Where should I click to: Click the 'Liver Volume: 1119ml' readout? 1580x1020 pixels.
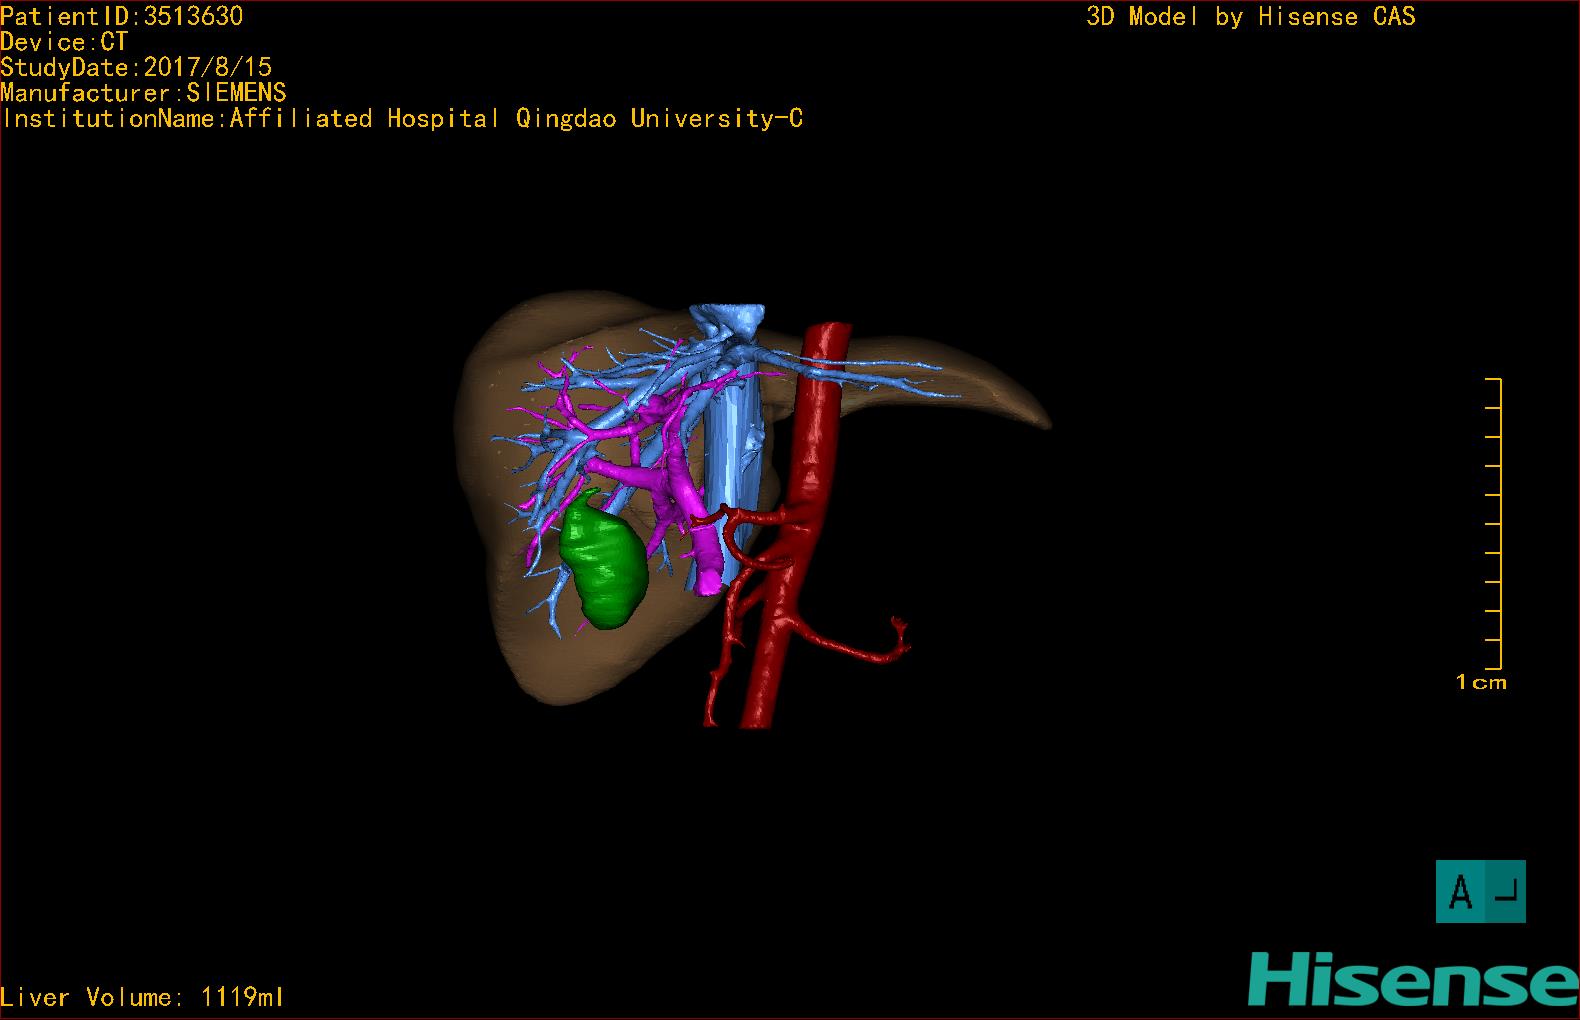[x=143, y=997]
